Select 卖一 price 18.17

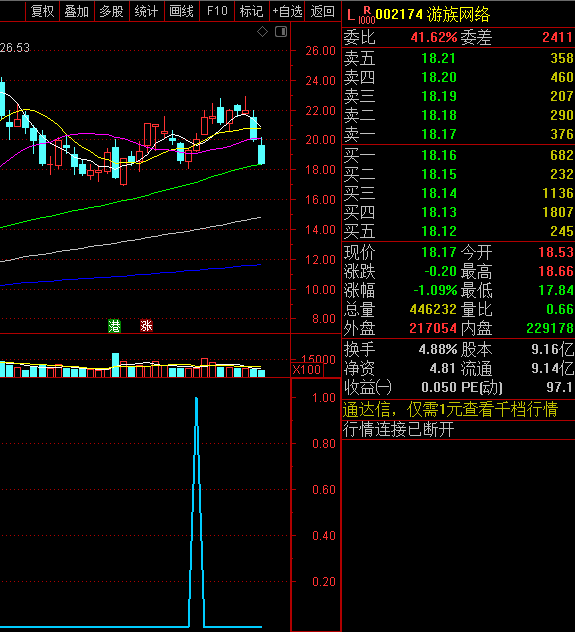click(x=438, y=134)
